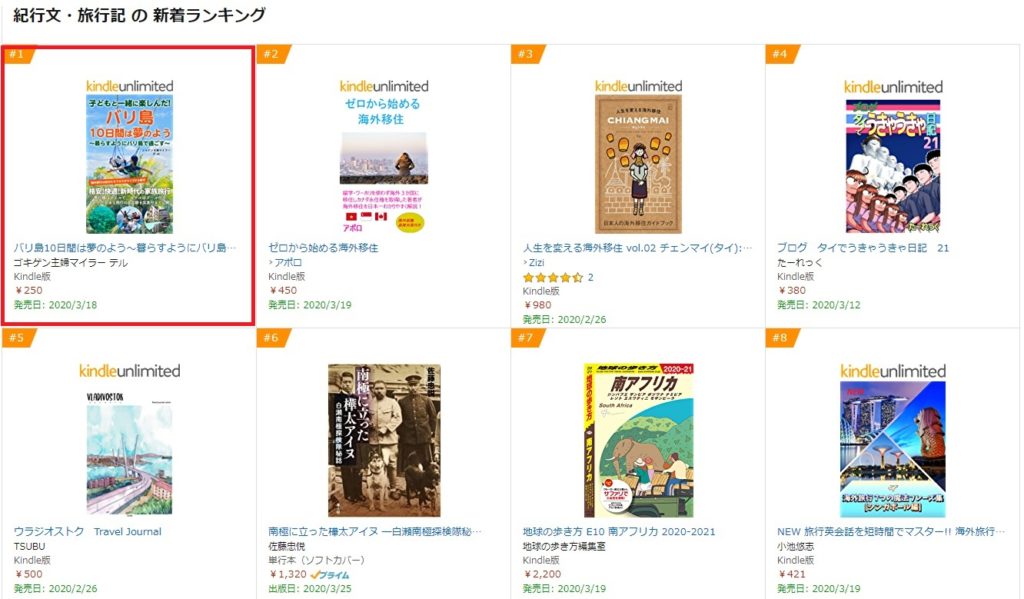This screenshot has width=1024, height=599.
Task: Open the Vladivostok Travel Journal cover
Action: coord(129,452)
